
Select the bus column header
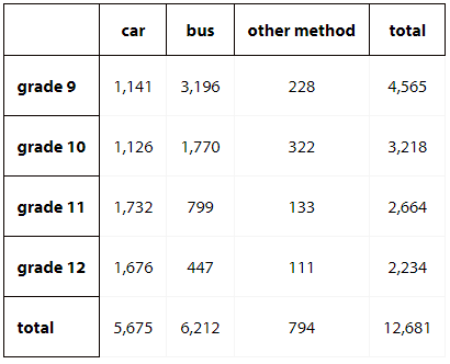tap(200, 30)
